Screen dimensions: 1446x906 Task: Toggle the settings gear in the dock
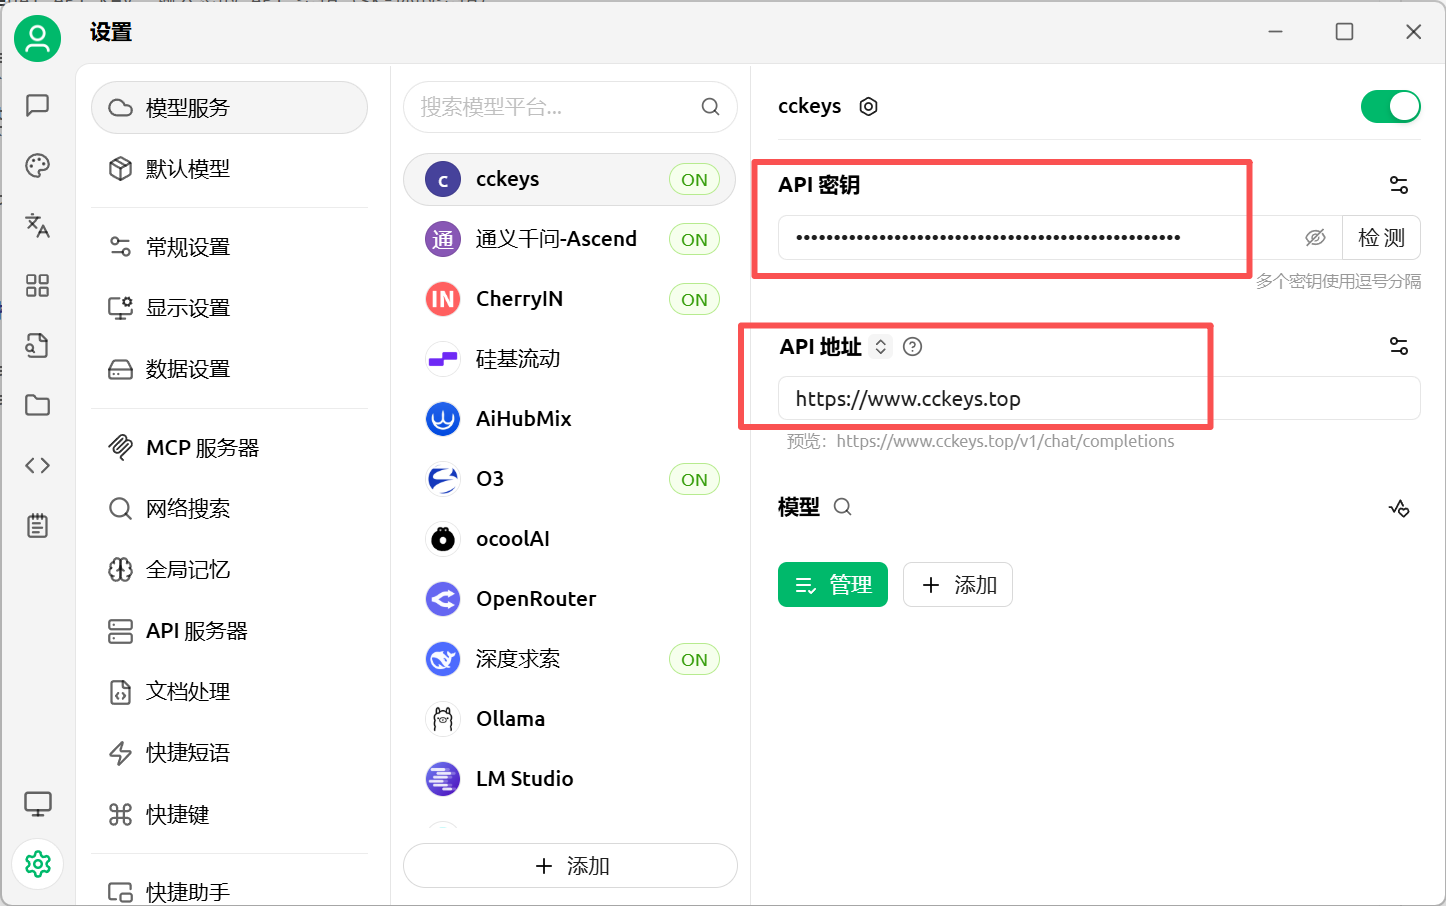pos(37,863)
